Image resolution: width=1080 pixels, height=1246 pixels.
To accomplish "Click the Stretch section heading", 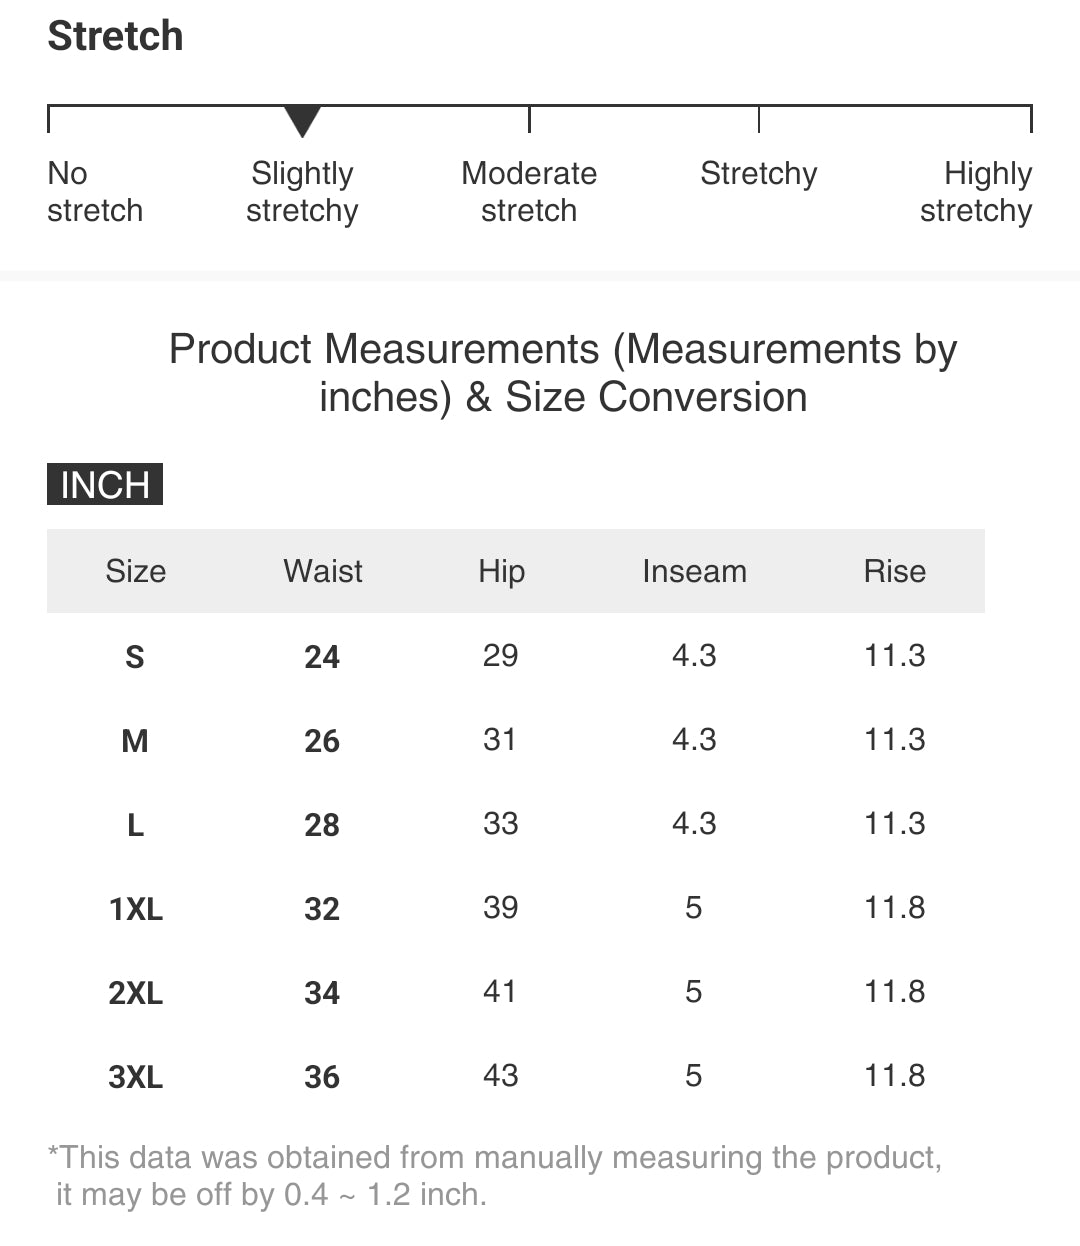I will point(116,37).
